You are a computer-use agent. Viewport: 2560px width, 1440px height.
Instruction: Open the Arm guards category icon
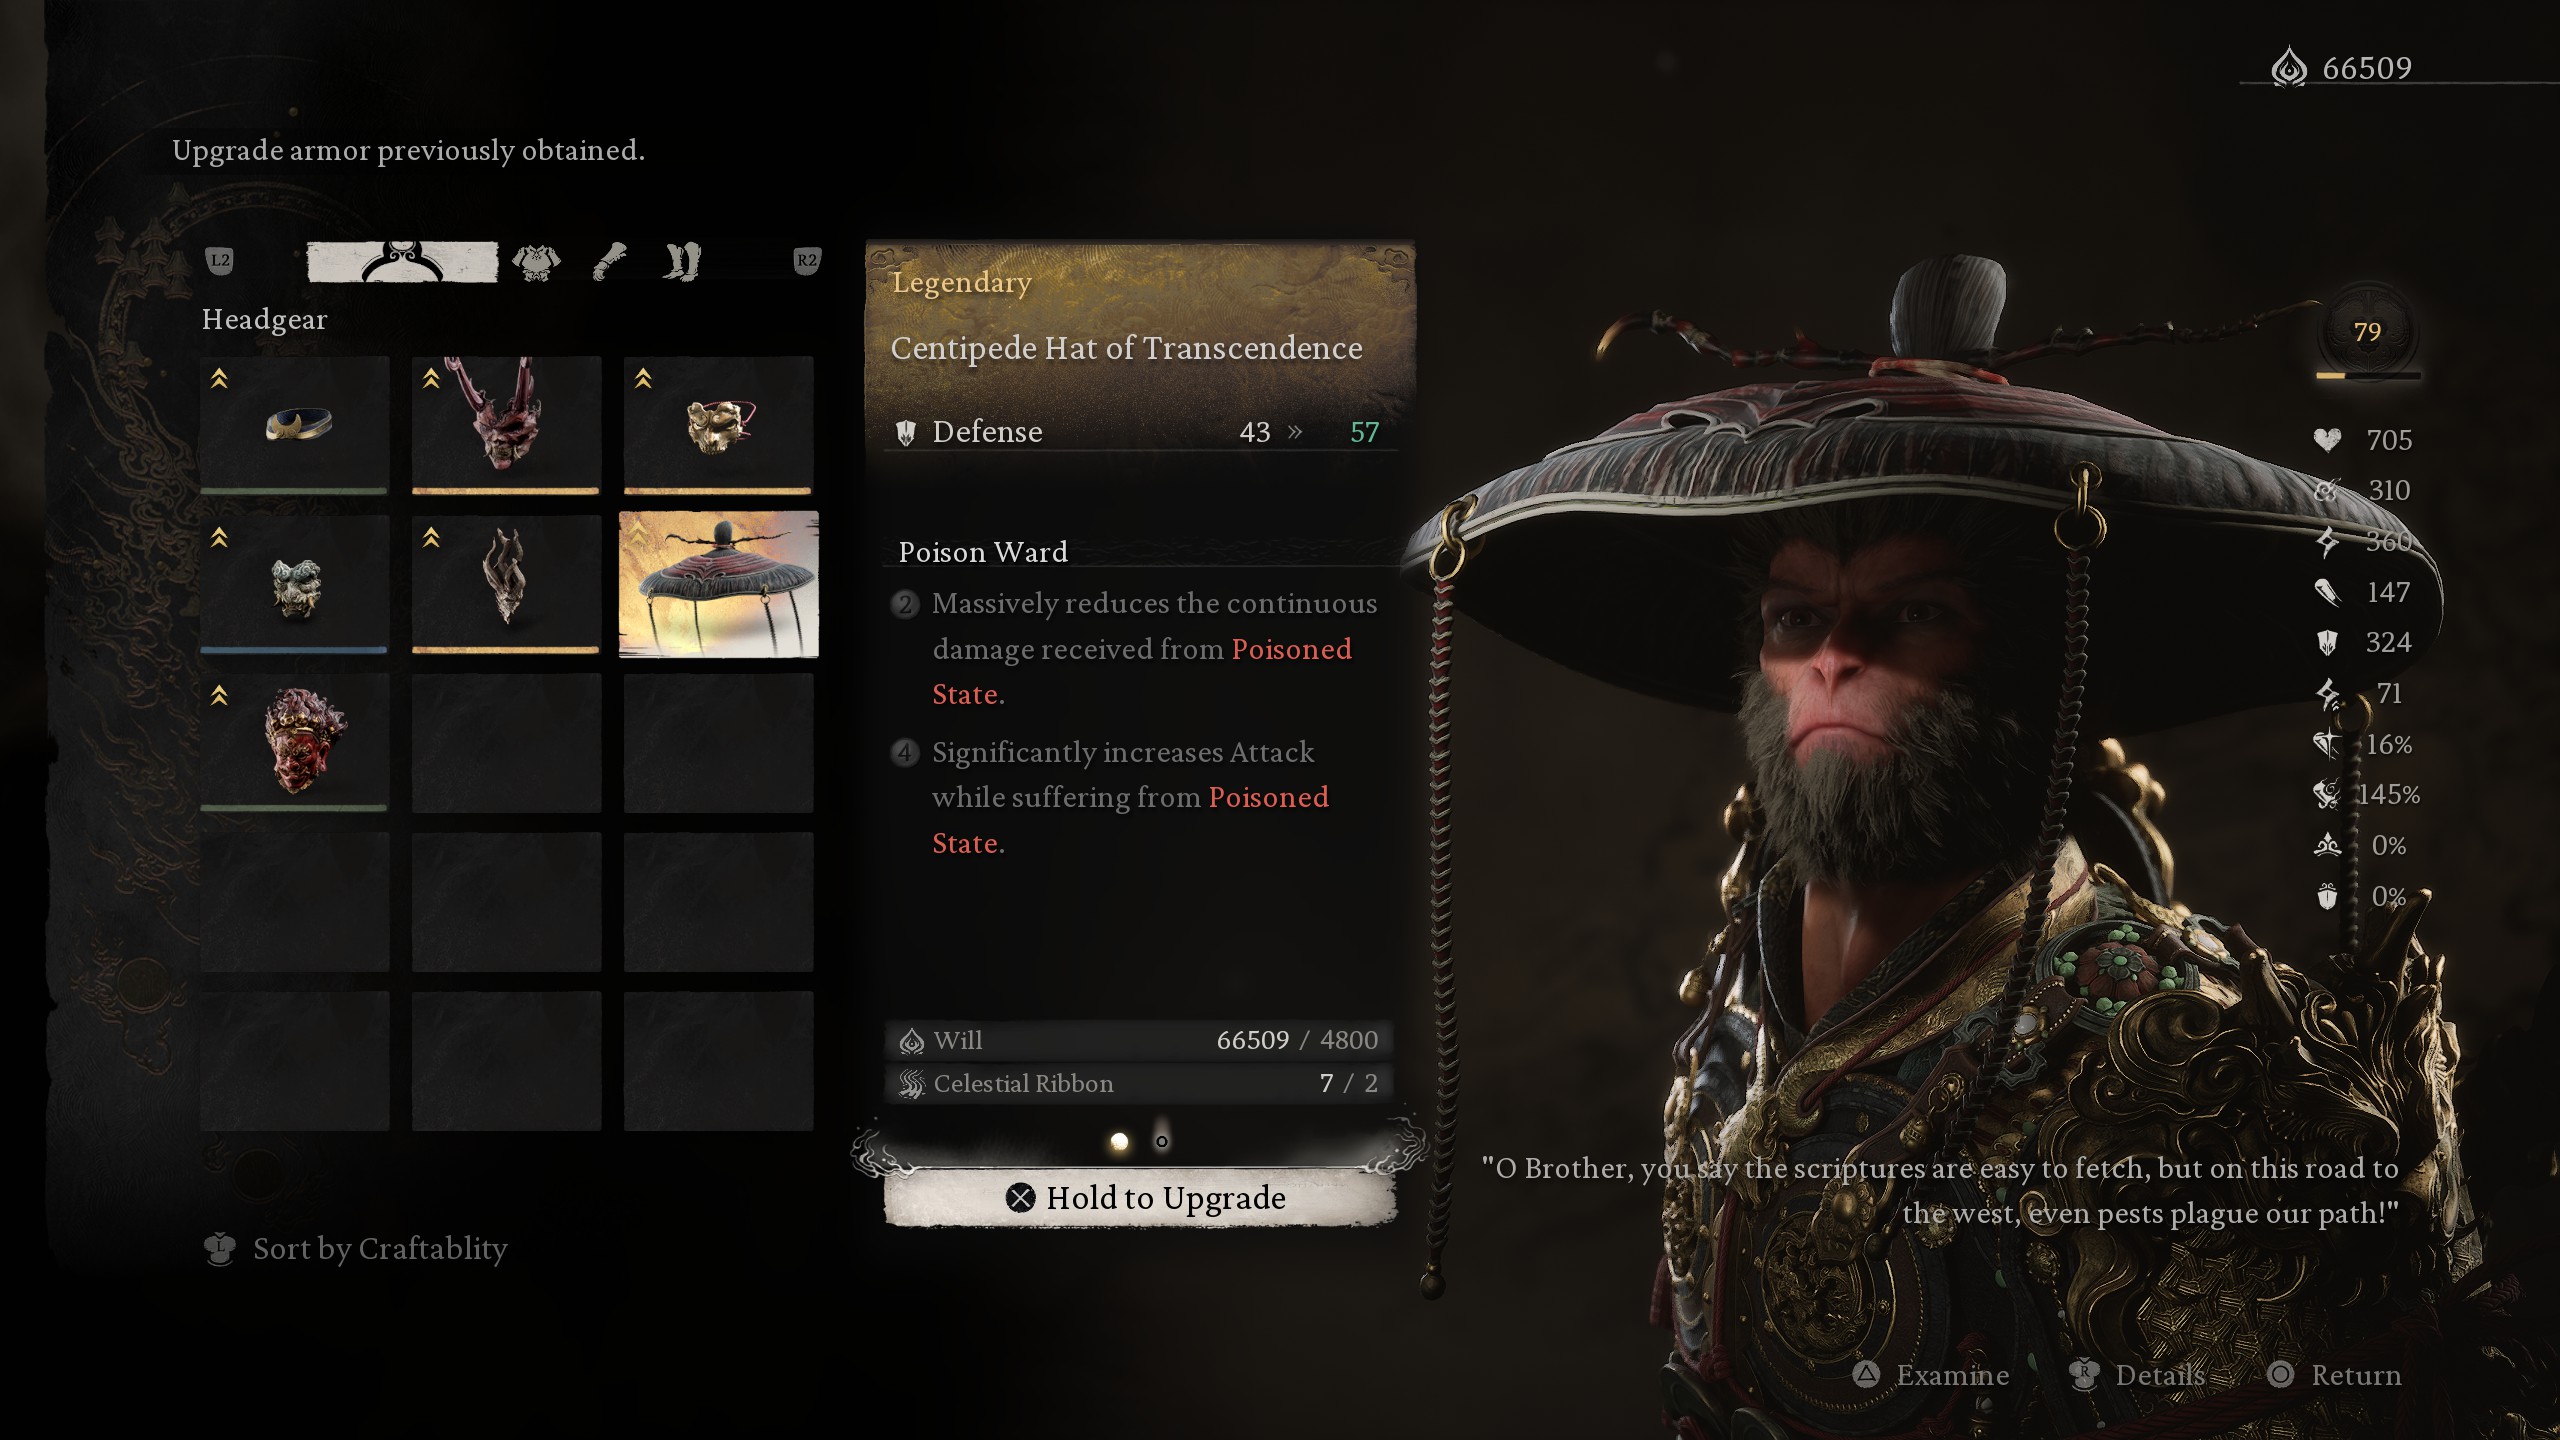609,262
